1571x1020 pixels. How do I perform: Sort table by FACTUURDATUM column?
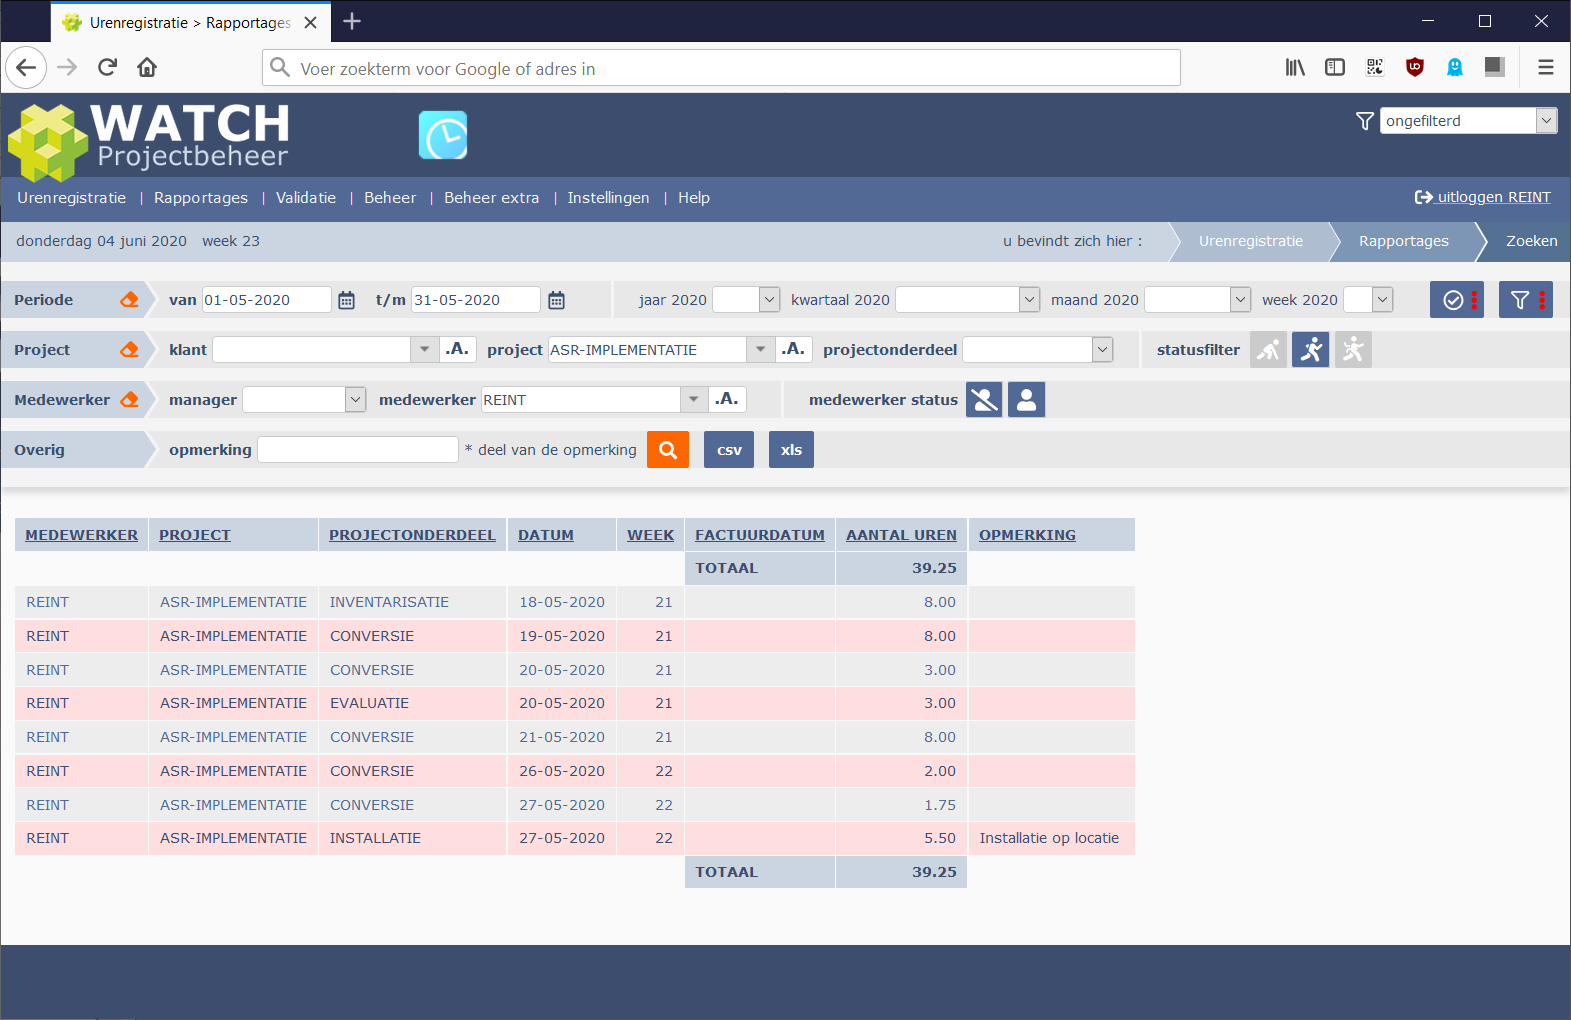pyautogui.click(x=760, y=535)
